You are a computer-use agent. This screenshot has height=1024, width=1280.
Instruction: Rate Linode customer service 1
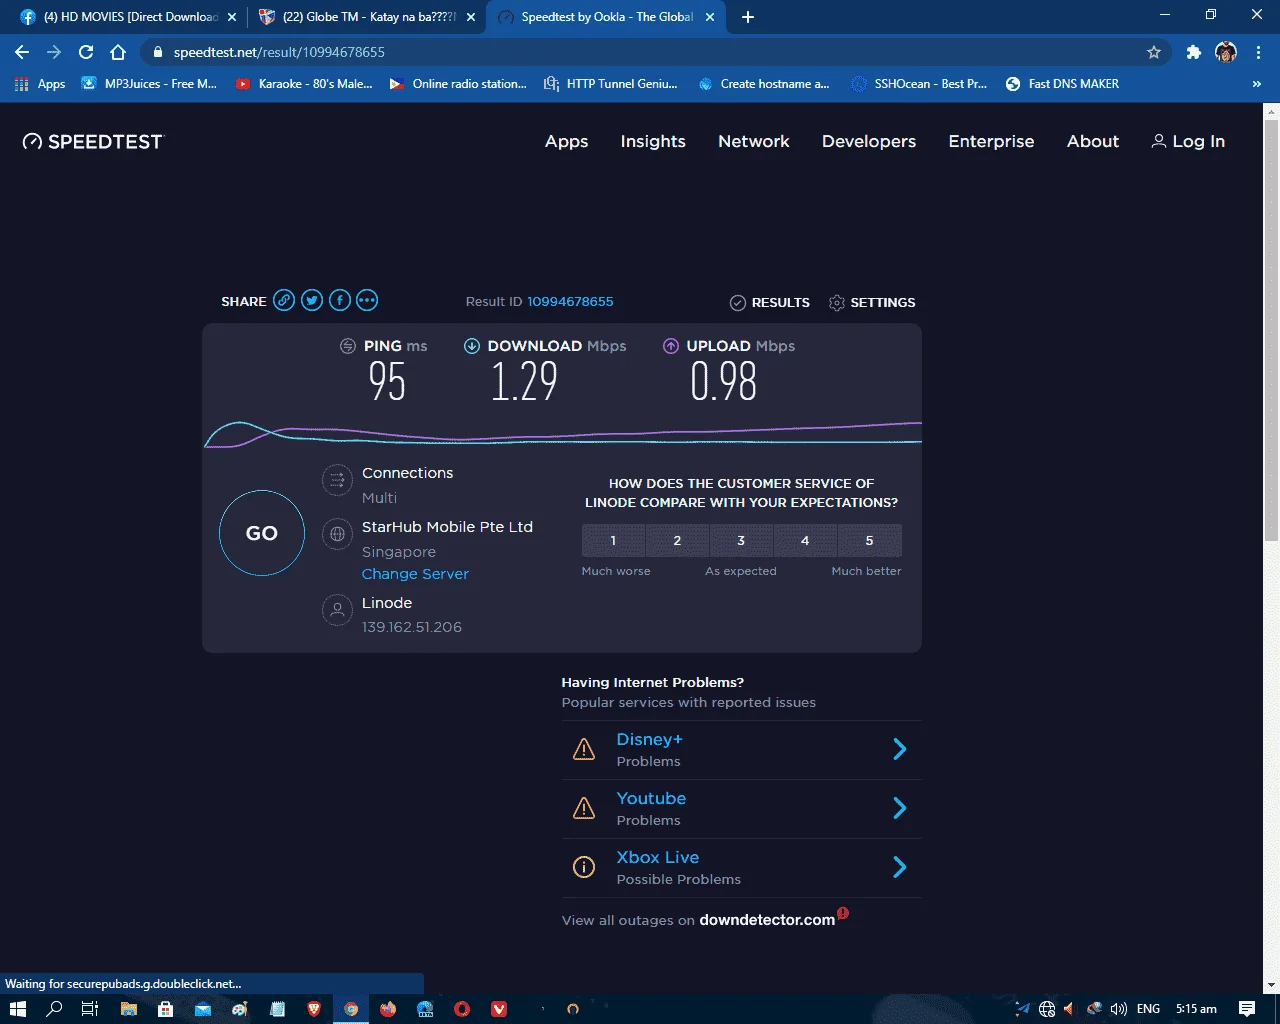pyautogui.click(x=613, y=540)
